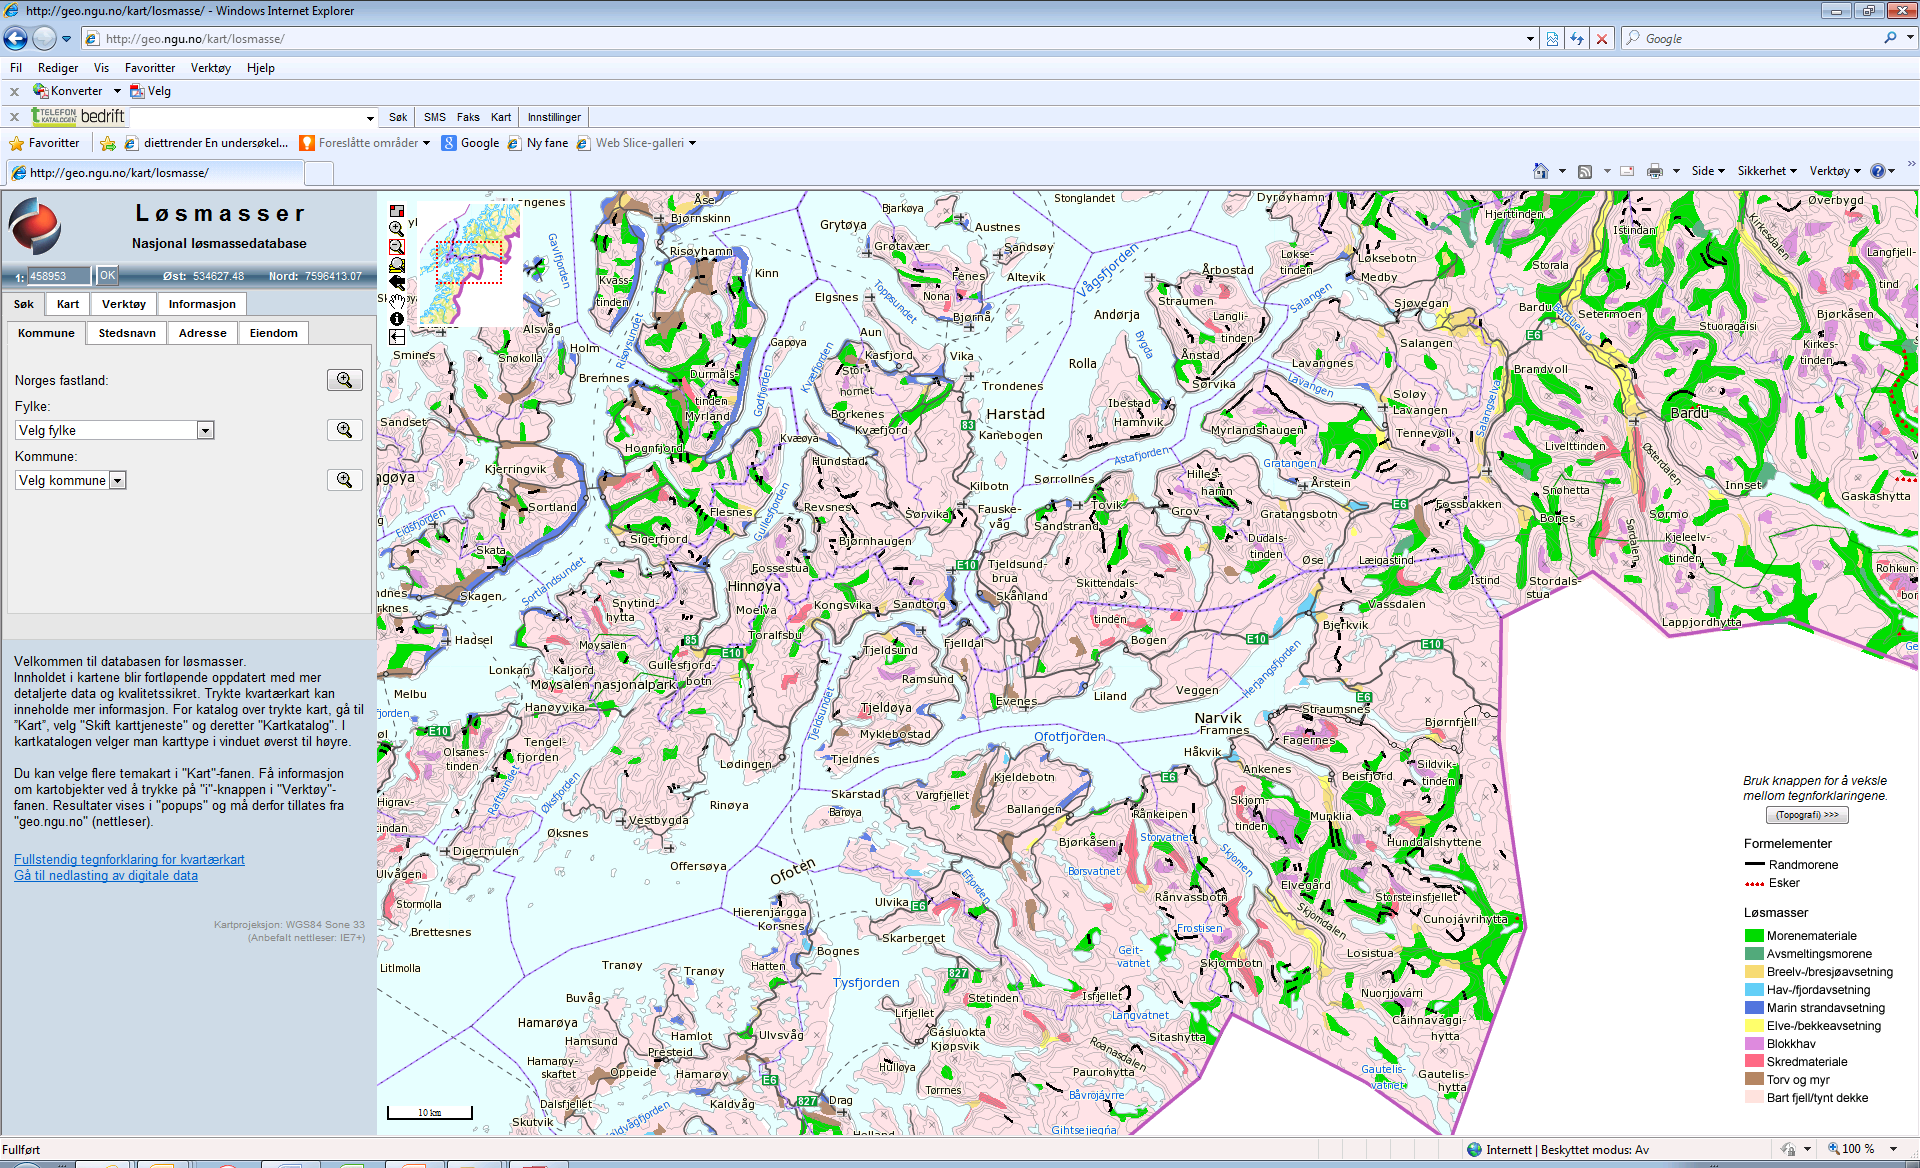
Task: Click the Norges fastland zoom button
Action: click(344, 380)
